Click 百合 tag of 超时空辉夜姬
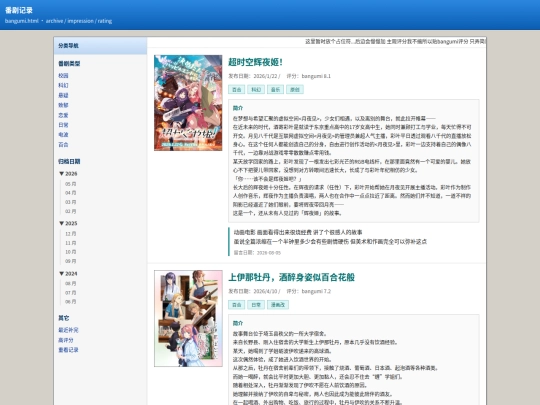Viewport: 540px width, 405px height. 237,90
